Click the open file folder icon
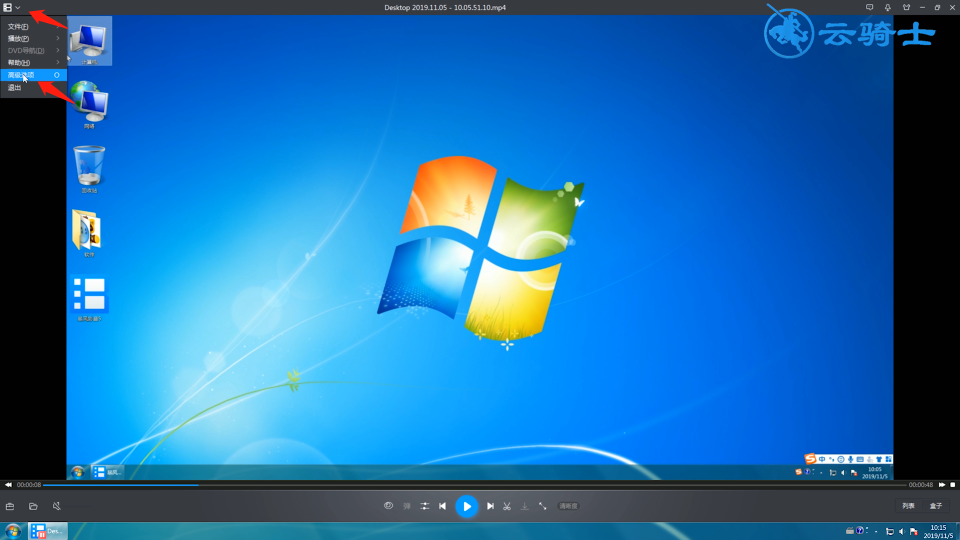This screenshot has width=960, height=540. [33, 506]
